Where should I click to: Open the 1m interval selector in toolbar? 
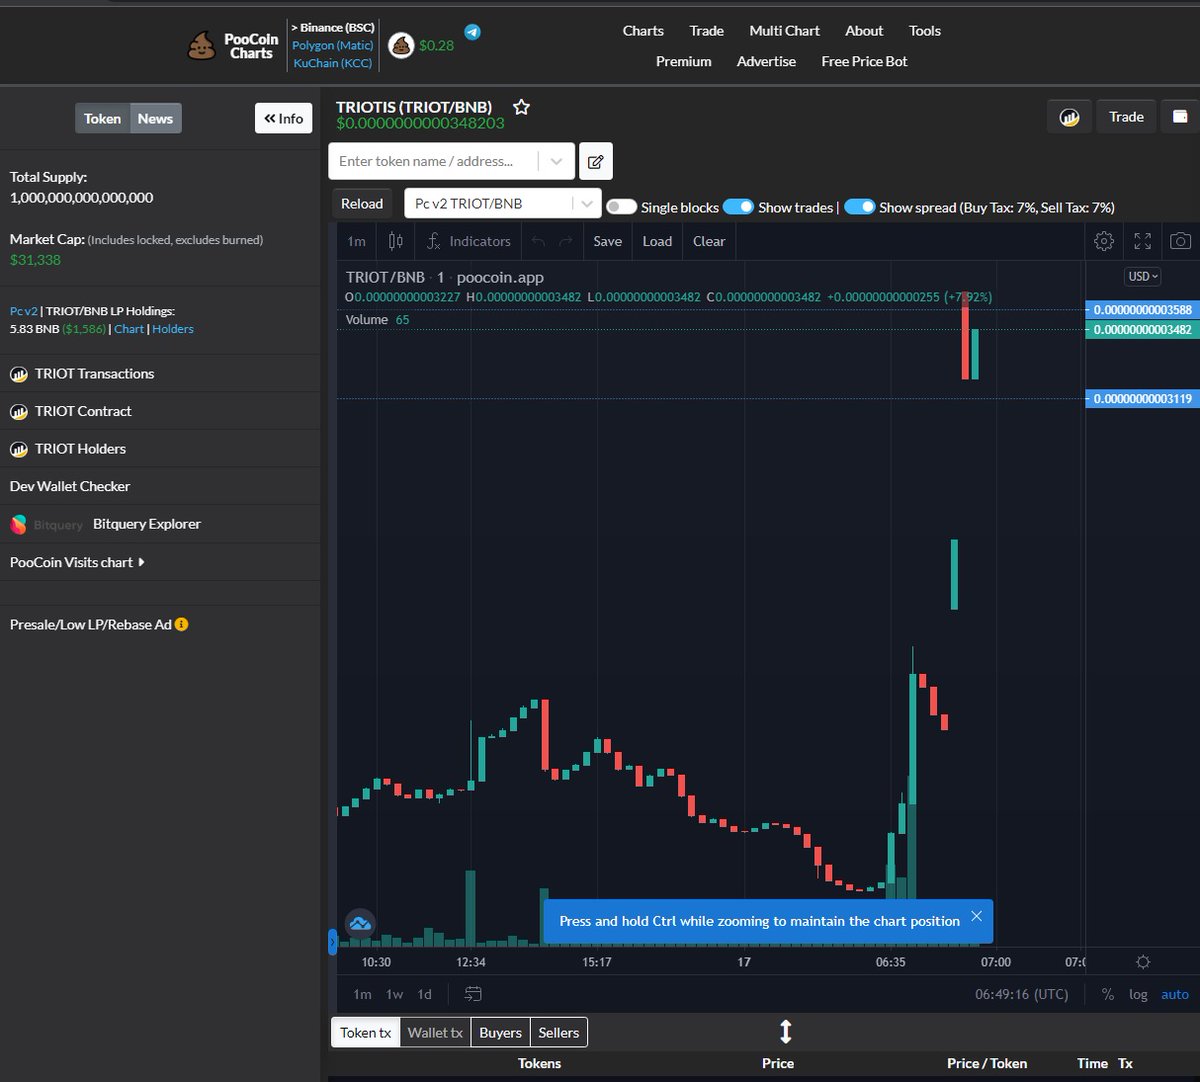pos(356,241)
